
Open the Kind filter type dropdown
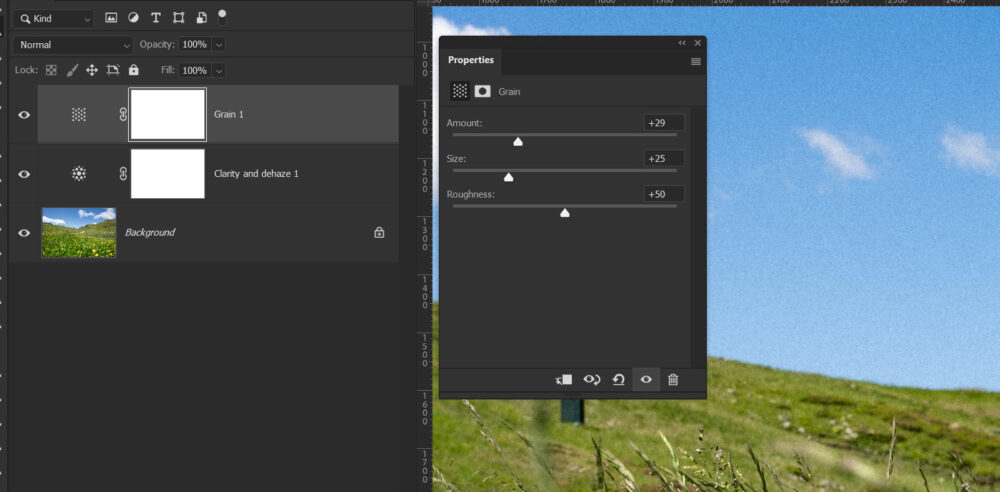coord(56,18)
